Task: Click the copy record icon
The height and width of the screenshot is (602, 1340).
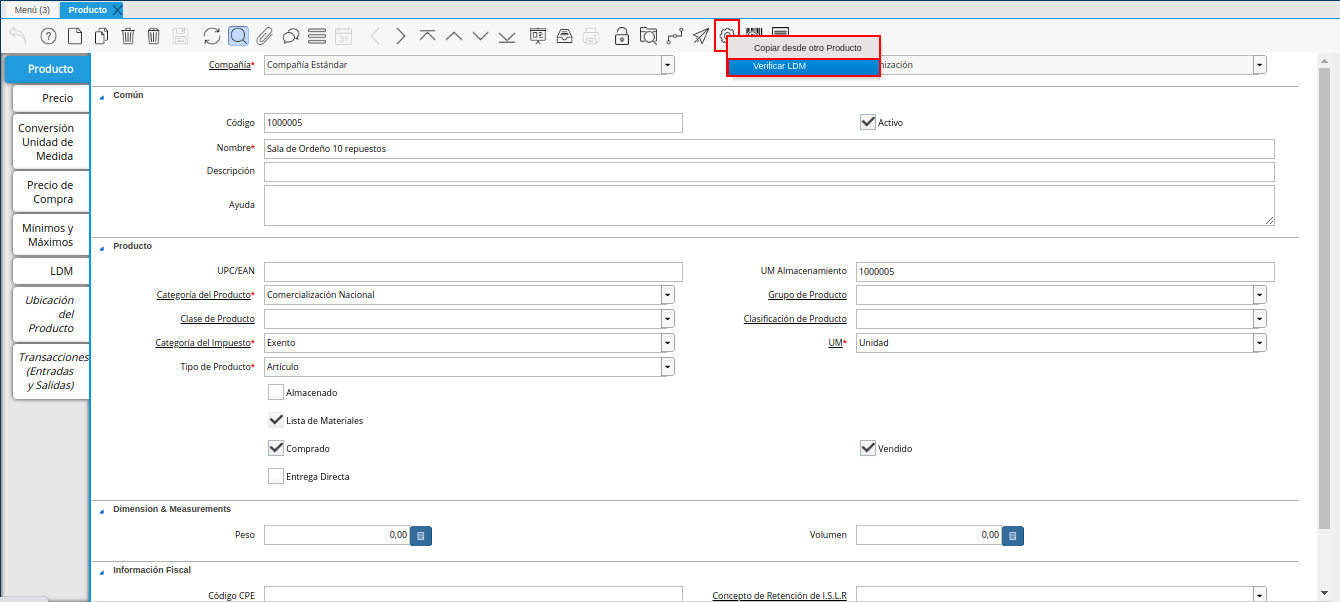Action: click(x=101, y=36)
